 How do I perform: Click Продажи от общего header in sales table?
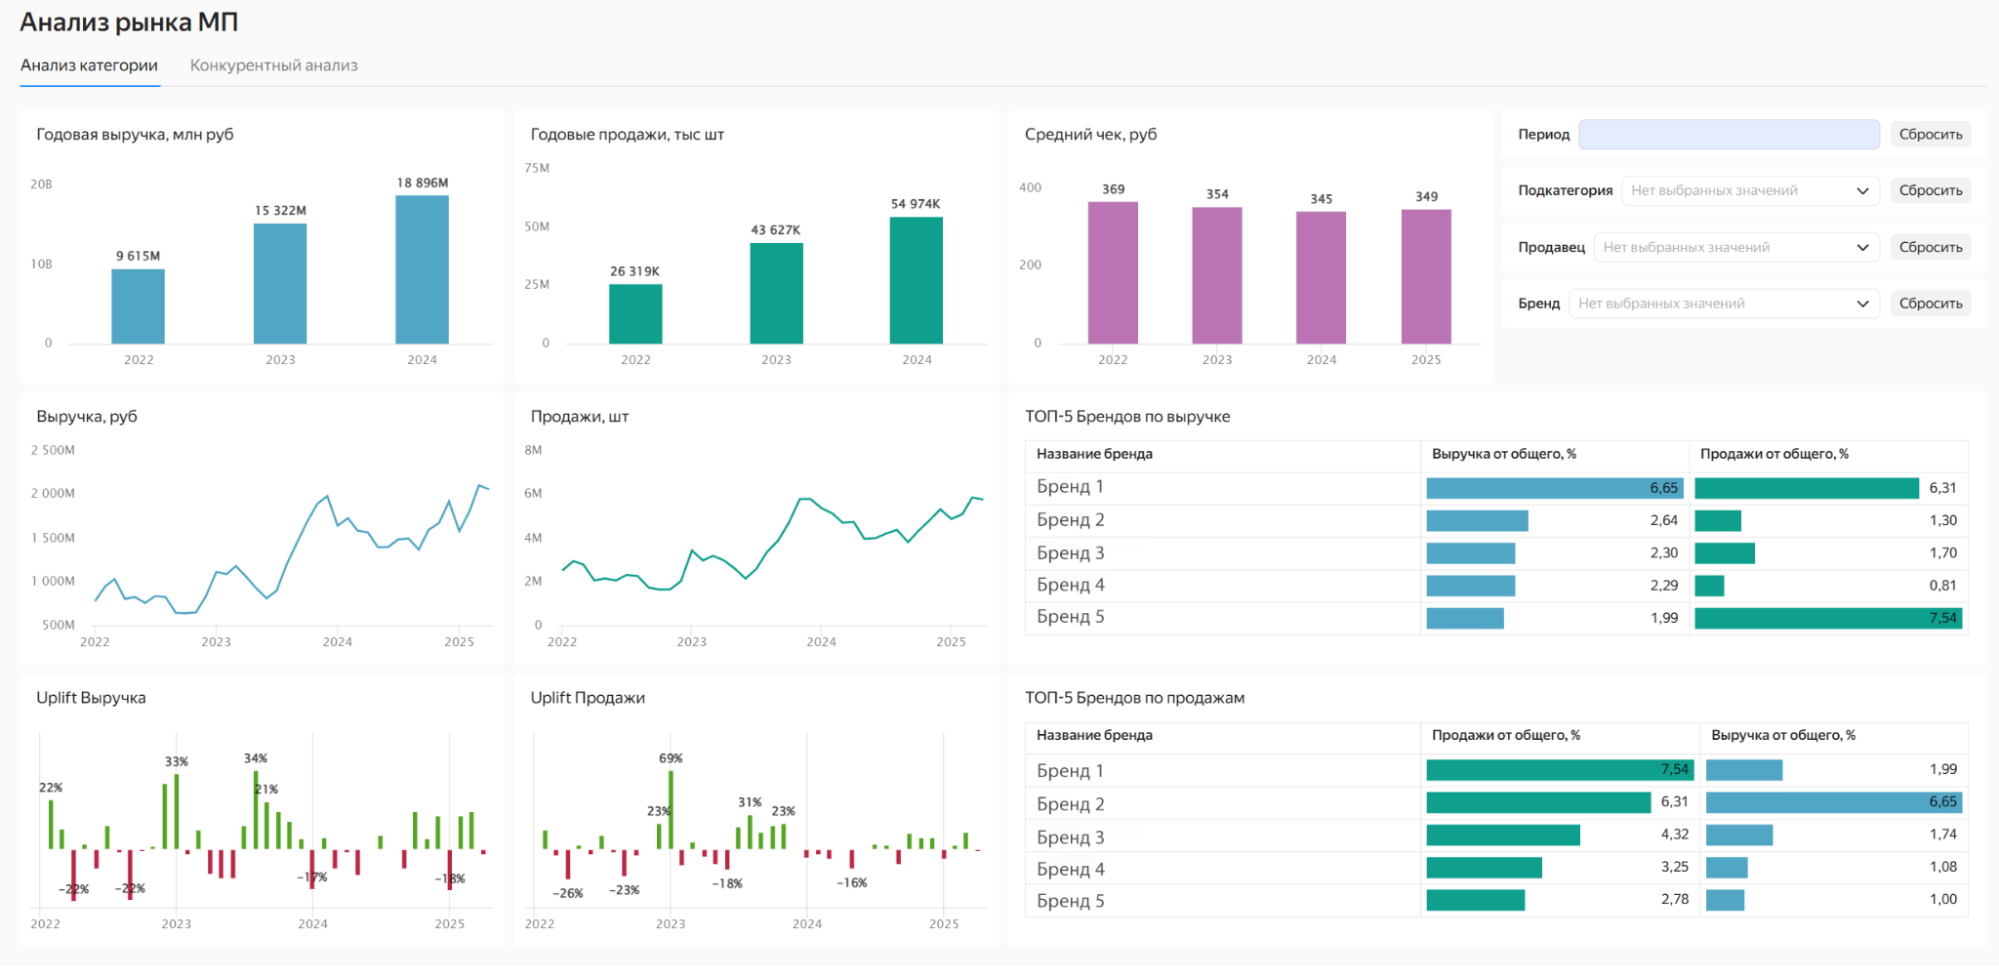[x=1505, y=735]
